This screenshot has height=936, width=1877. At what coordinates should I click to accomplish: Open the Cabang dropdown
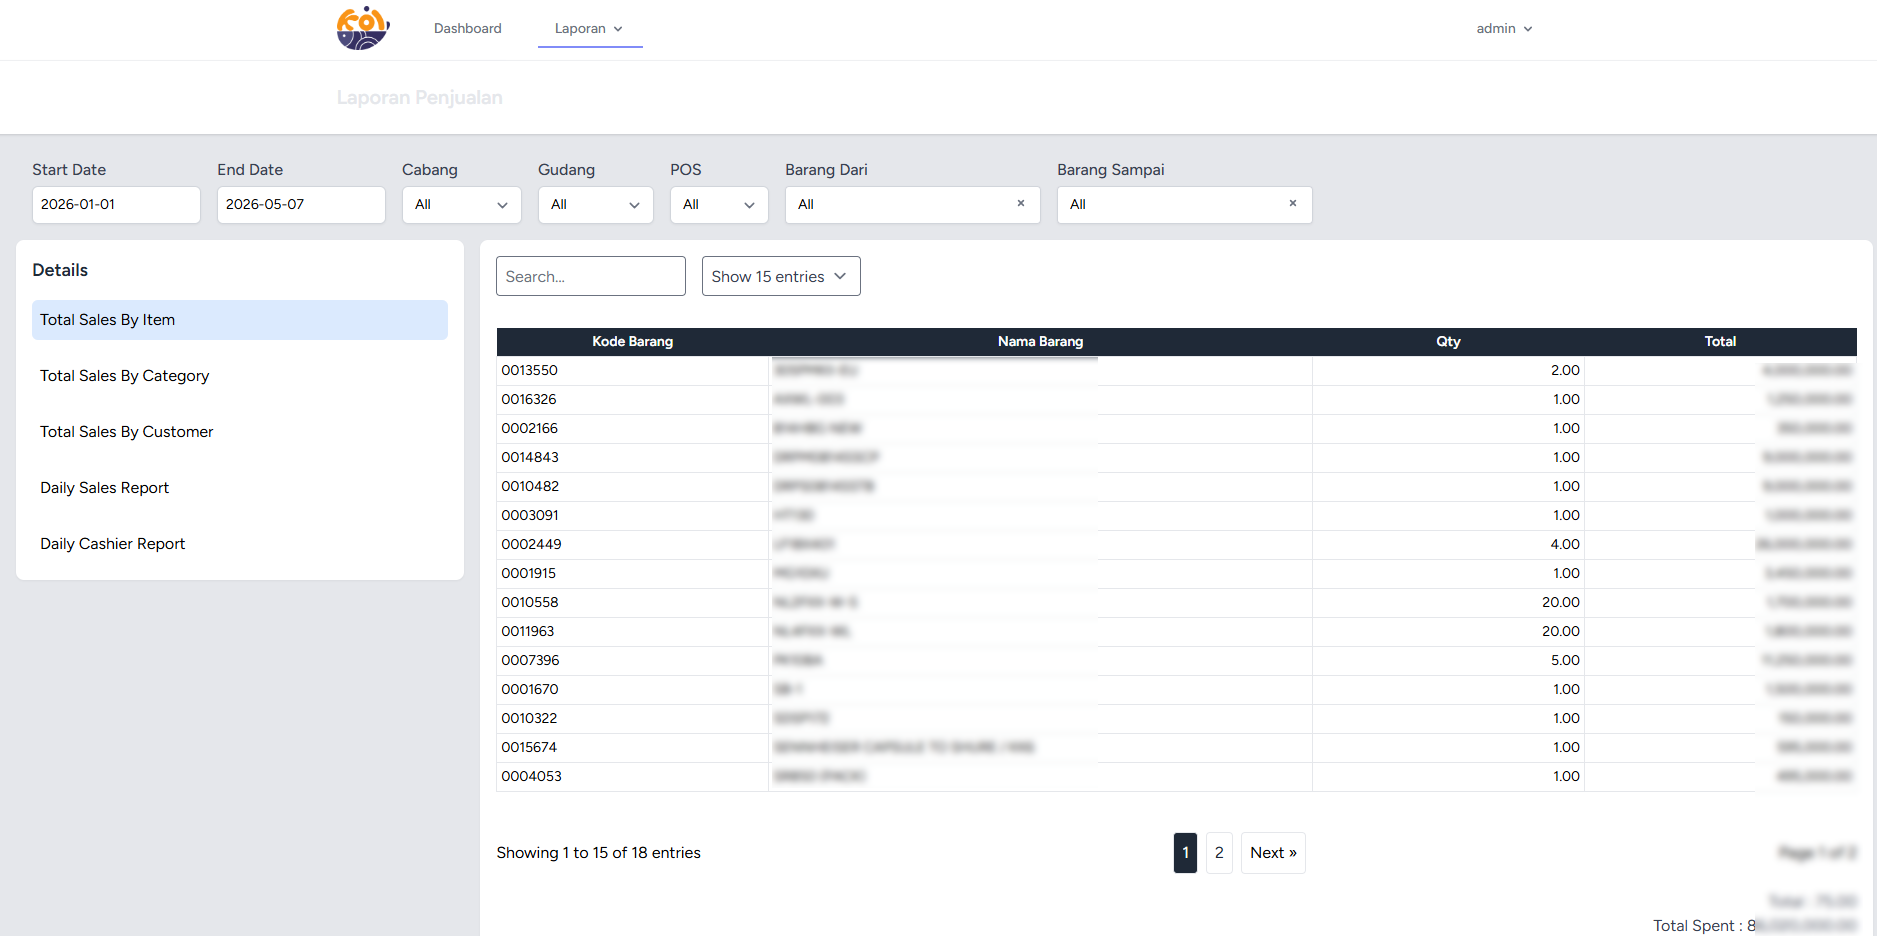point(462,204)
